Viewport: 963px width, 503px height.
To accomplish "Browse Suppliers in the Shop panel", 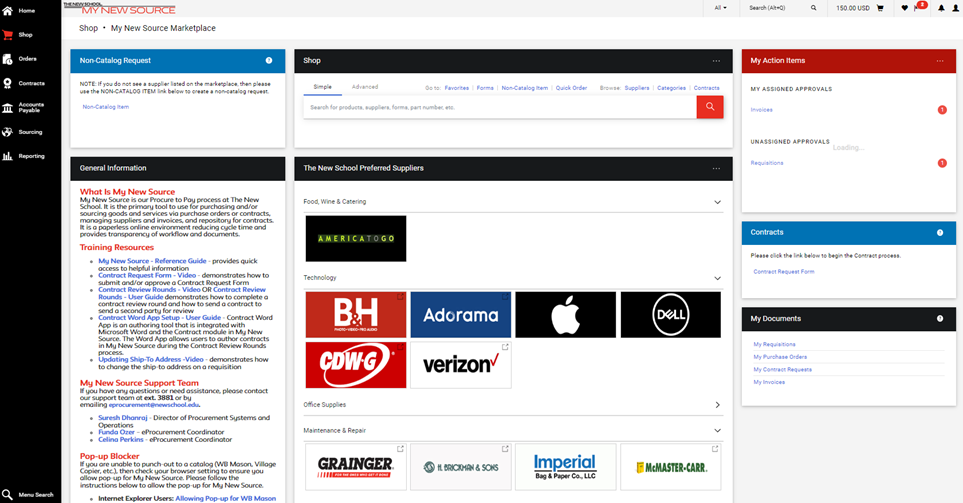I will [x=637, y=88].
